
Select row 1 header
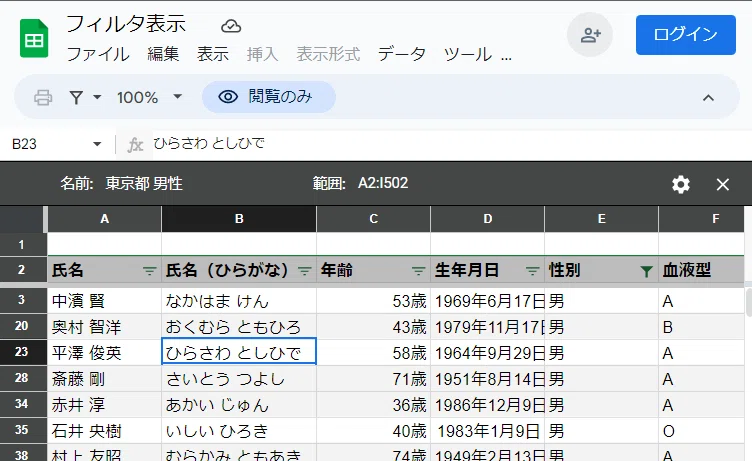22,245
